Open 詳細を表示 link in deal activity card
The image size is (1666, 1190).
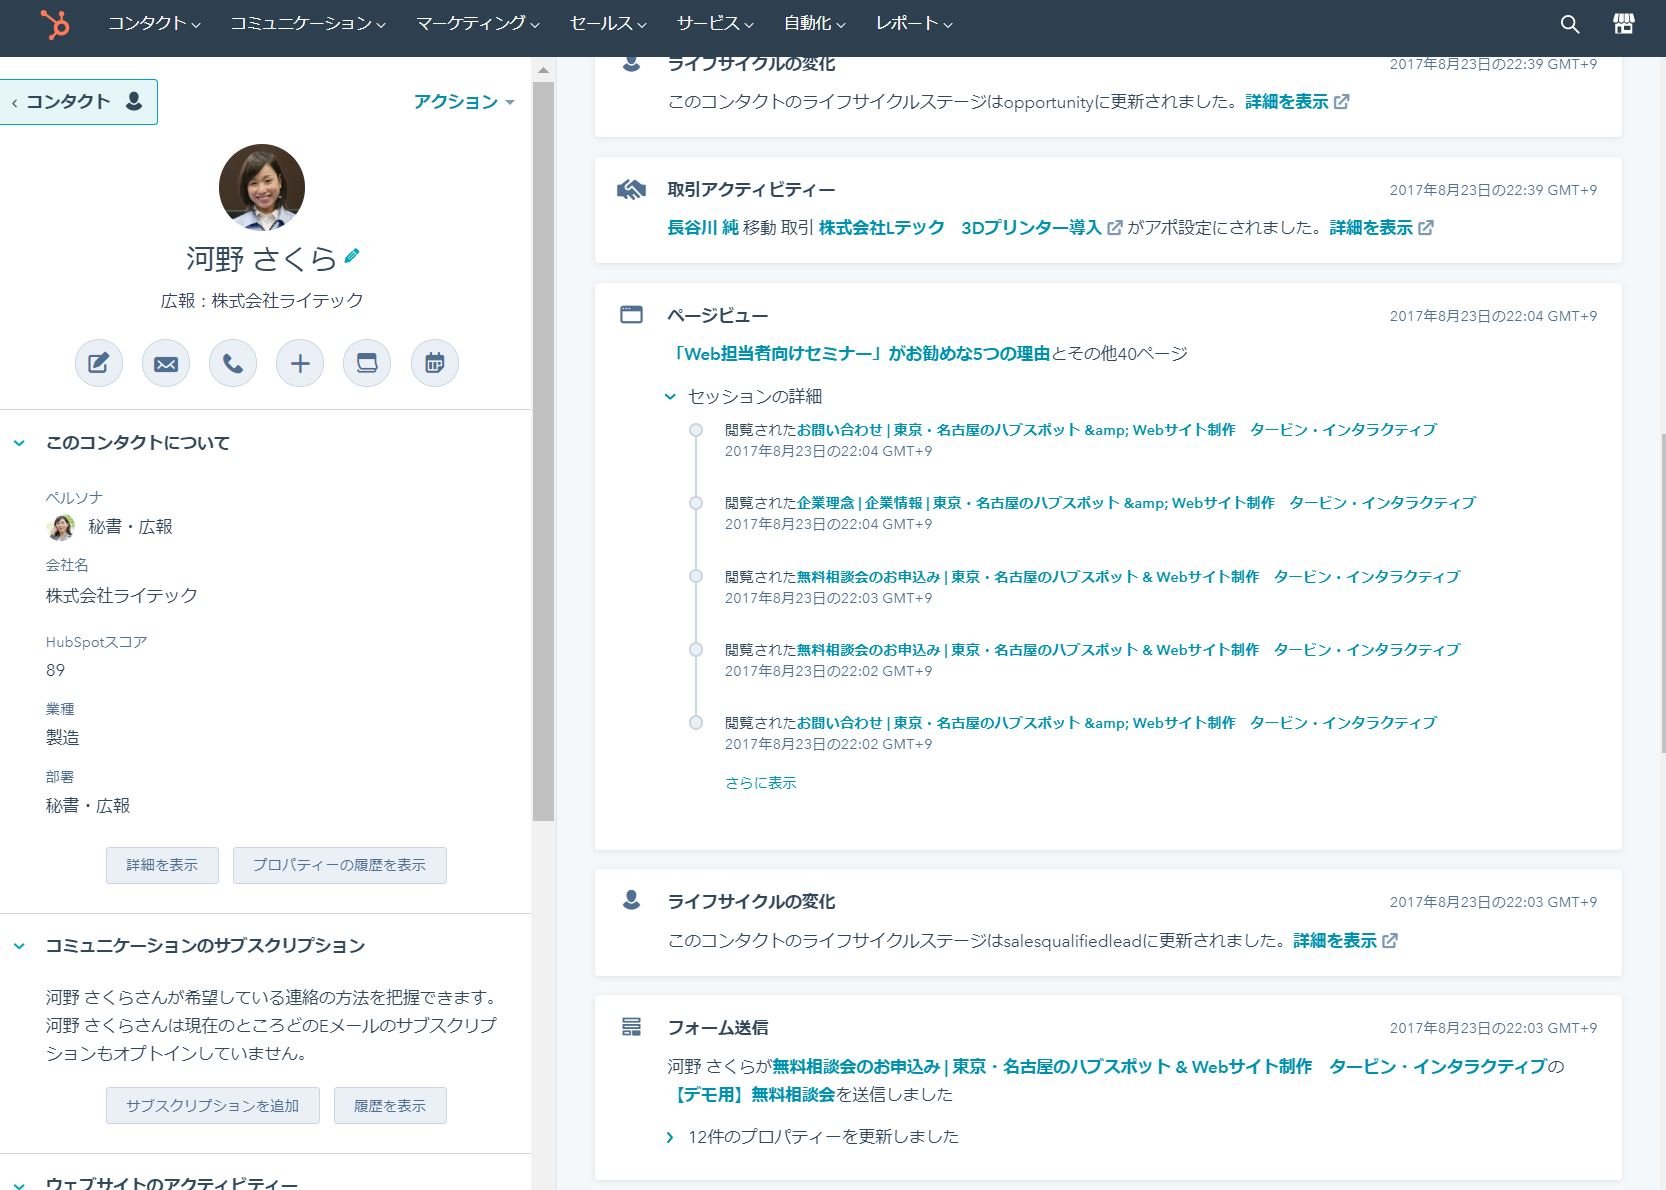1371,228
